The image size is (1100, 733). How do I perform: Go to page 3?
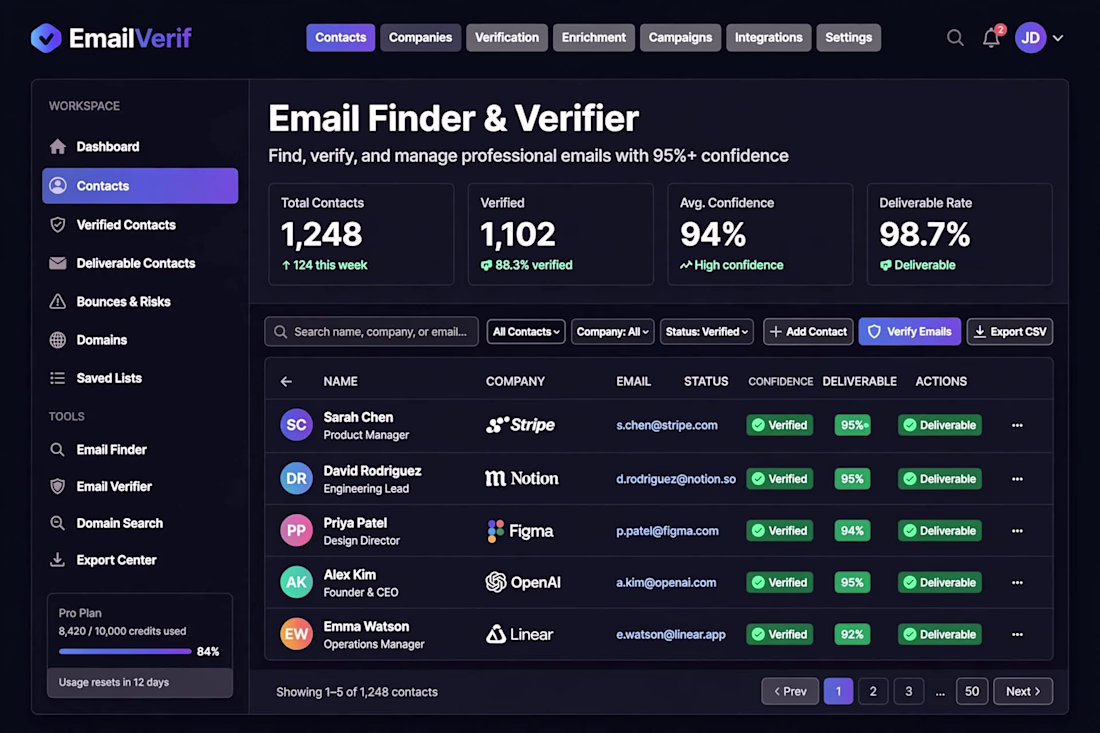pos(908,692)
